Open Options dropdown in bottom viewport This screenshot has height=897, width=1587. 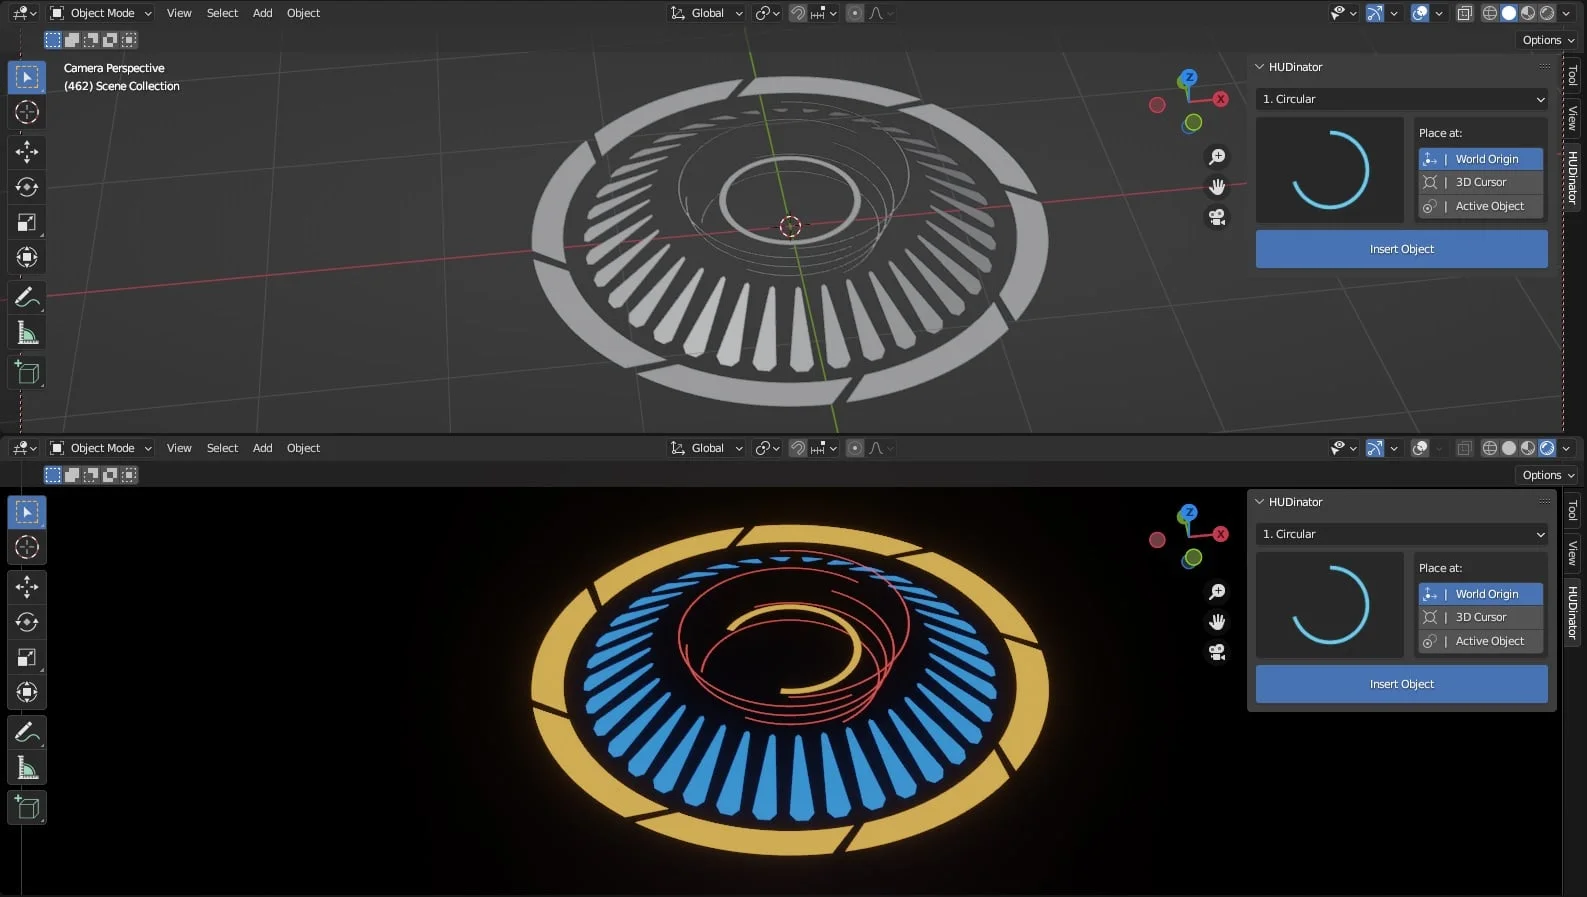point(1548,475)
